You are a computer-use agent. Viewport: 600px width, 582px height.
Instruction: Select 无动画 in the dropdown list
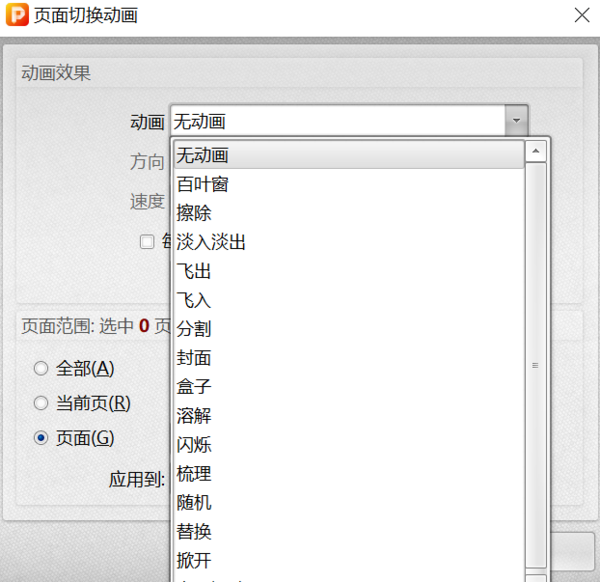pyautogui.click(x=349, y=155)
